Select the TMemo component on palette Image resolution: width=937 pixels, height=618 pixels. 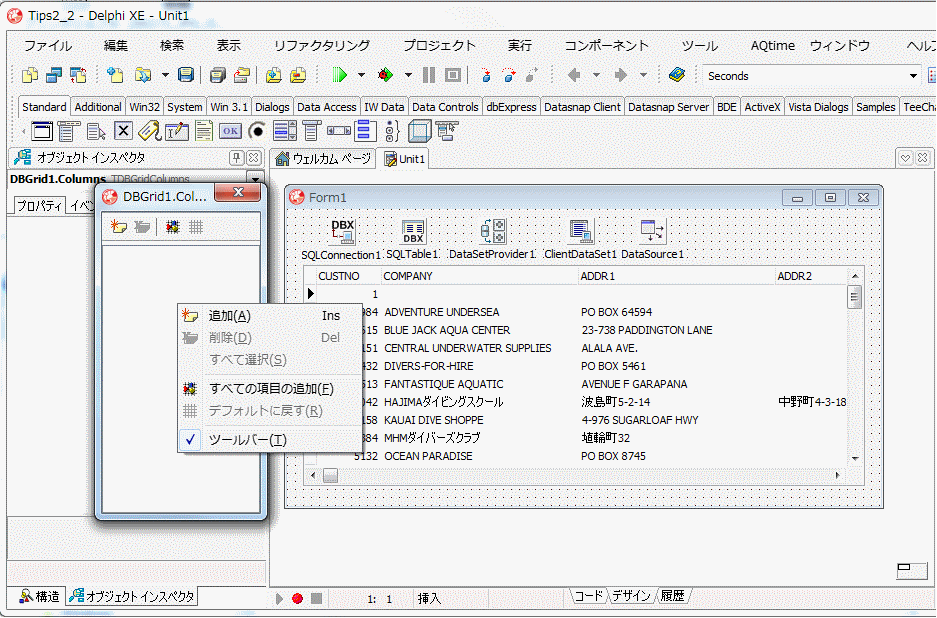[203, 131]
